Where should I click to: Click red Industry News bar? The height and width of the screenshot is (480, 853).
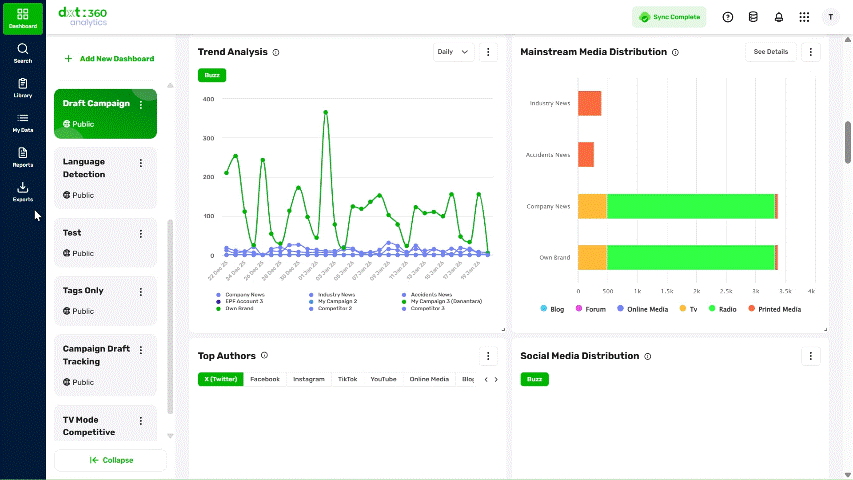(x=590, y=103)
